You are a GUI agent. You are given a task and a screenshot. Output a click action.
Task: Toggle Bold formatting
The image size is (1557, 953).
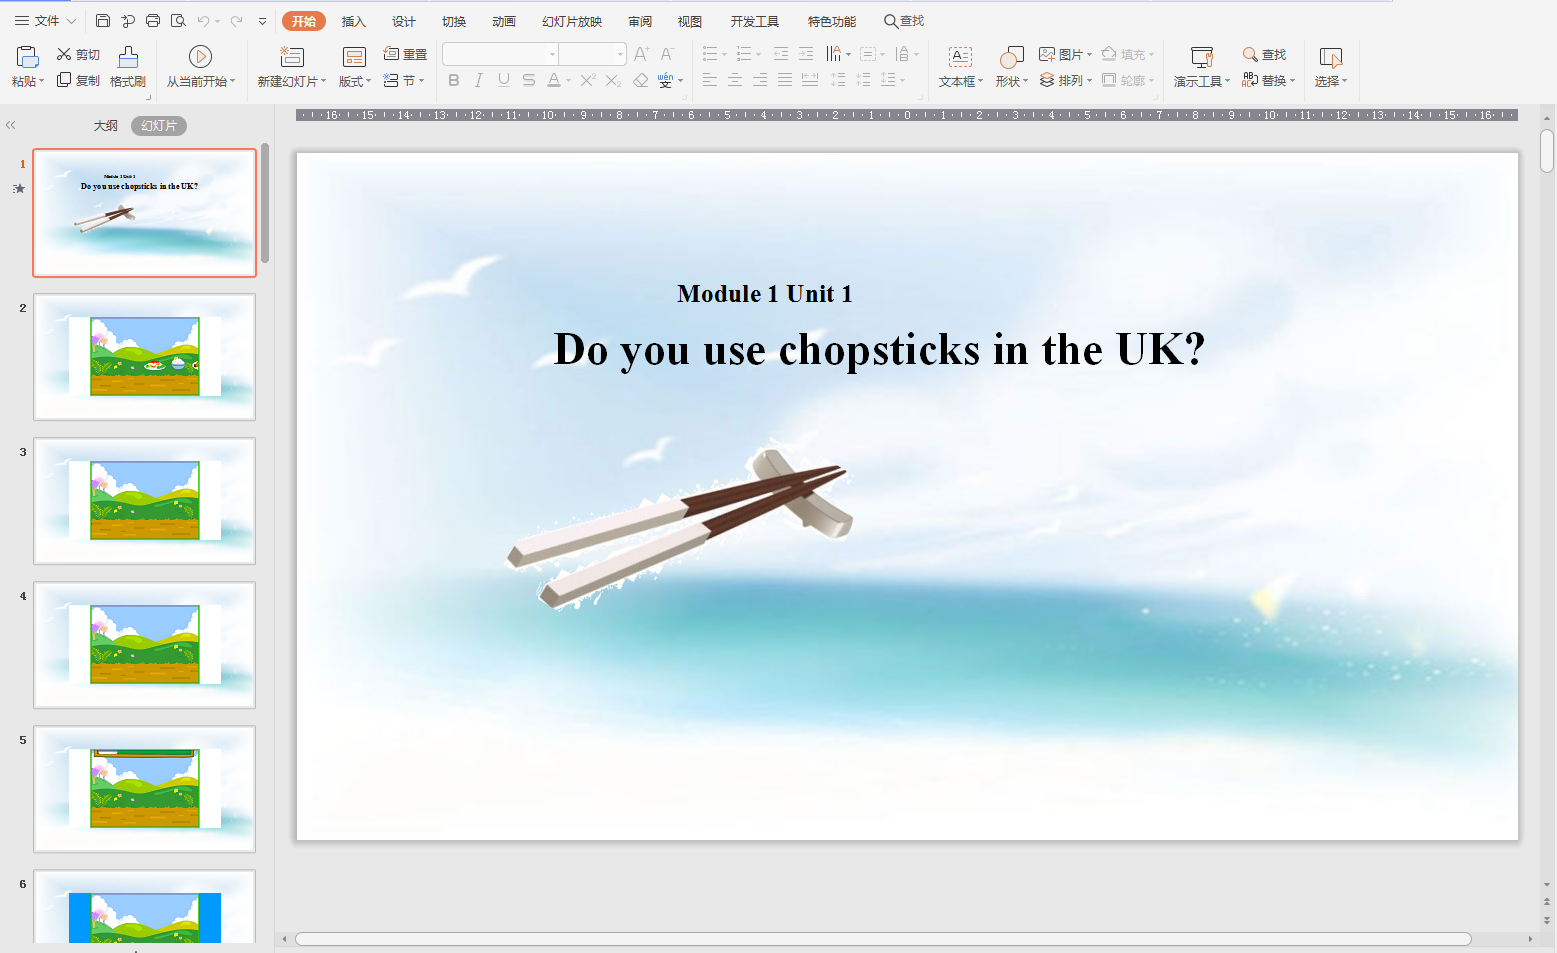tap(454, 80)
